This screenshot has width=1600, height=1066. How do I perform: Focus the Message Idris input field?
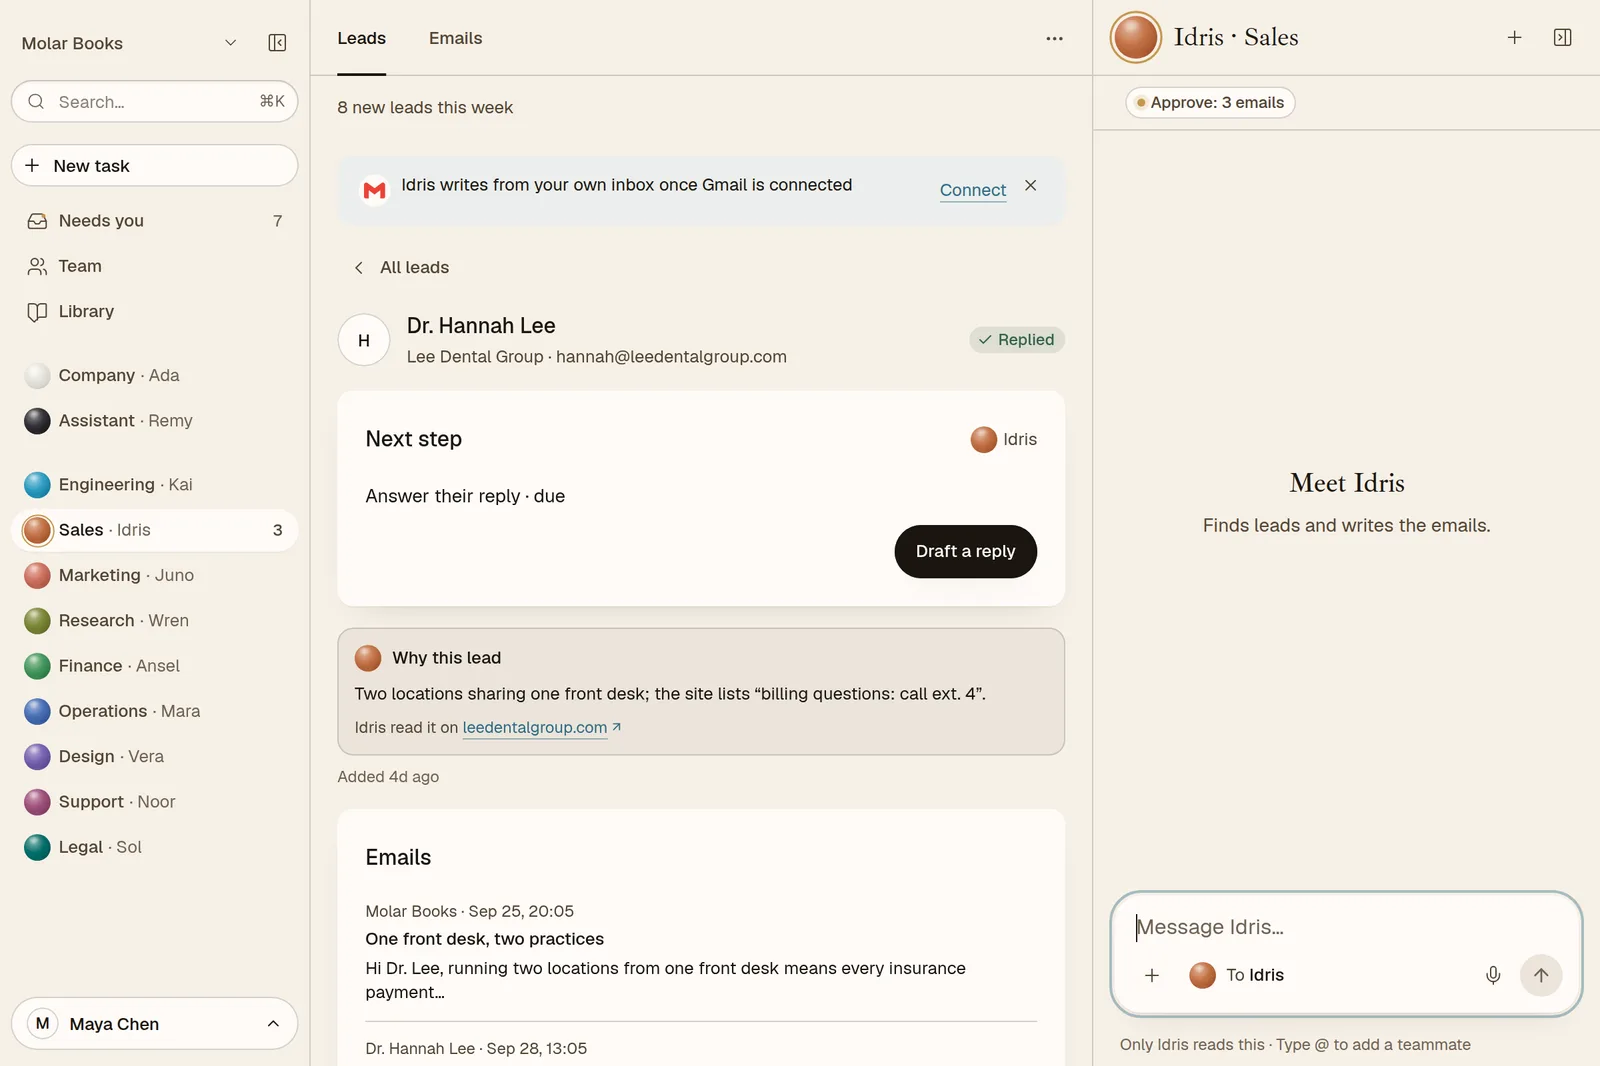pyautogui.click(x=1346, y=927)
